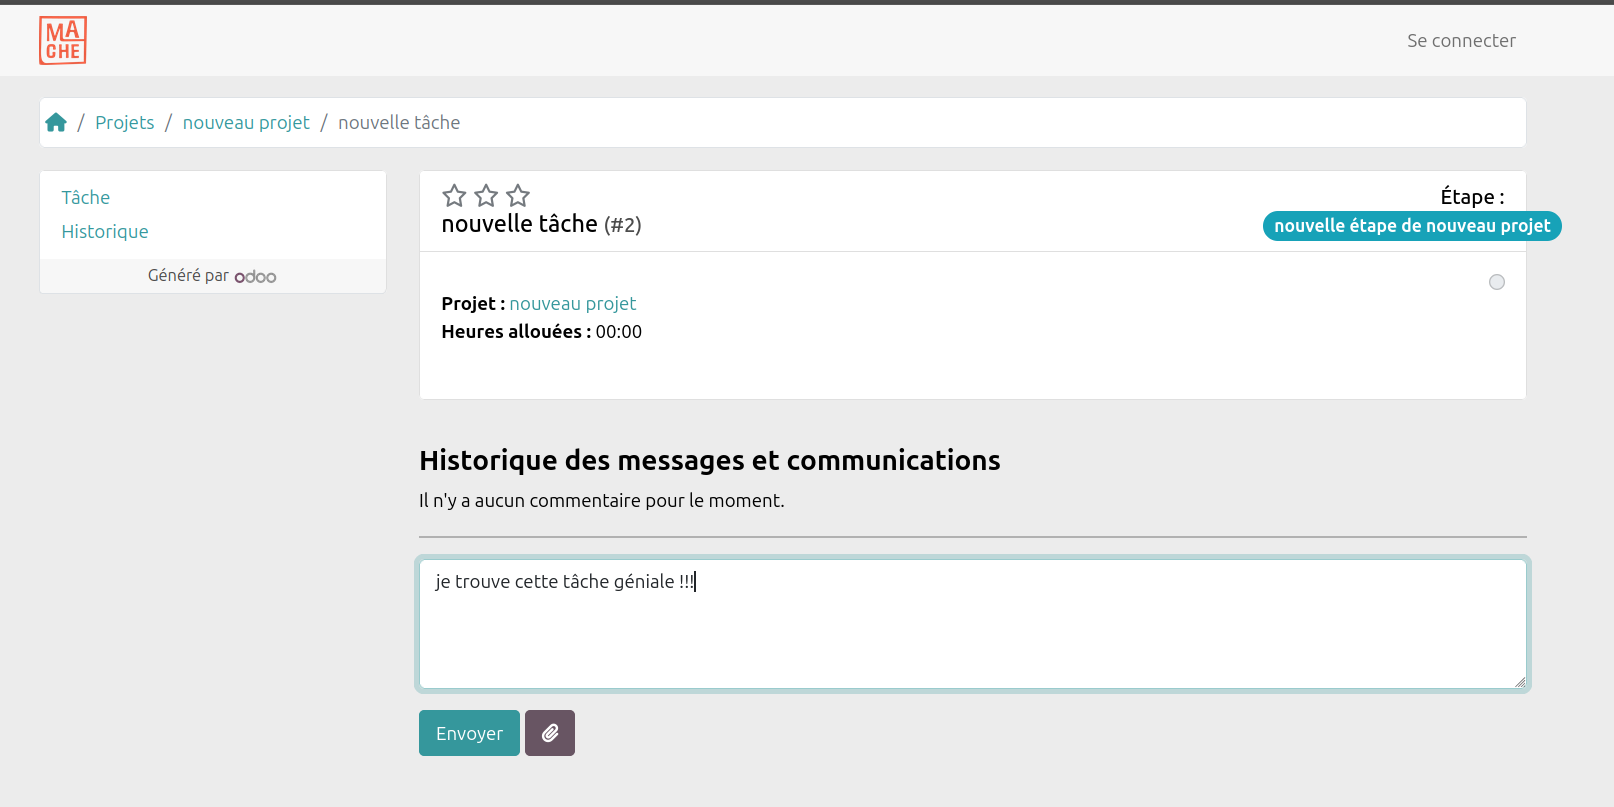Click the MA CHE logo
Screen dimensions: 1614x807
click(63, 41)
